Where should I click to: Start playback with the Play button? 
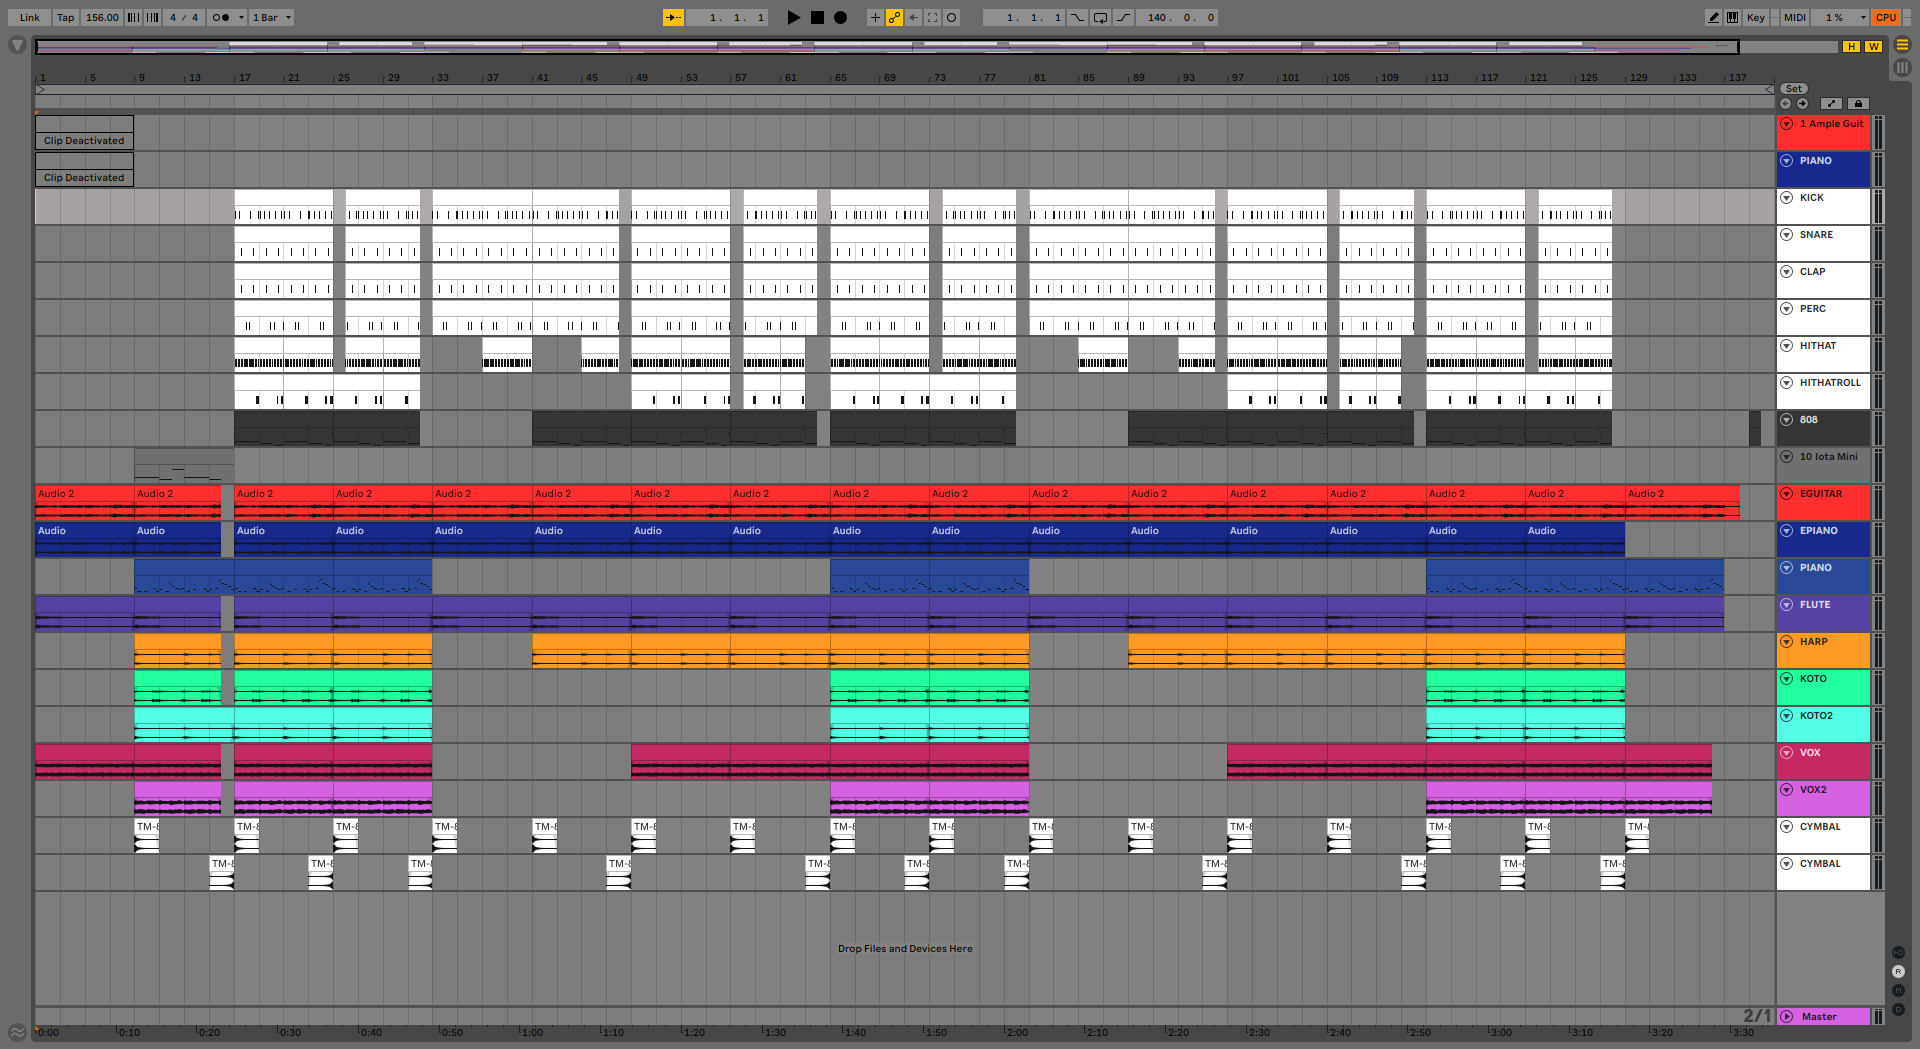[794, 17]
